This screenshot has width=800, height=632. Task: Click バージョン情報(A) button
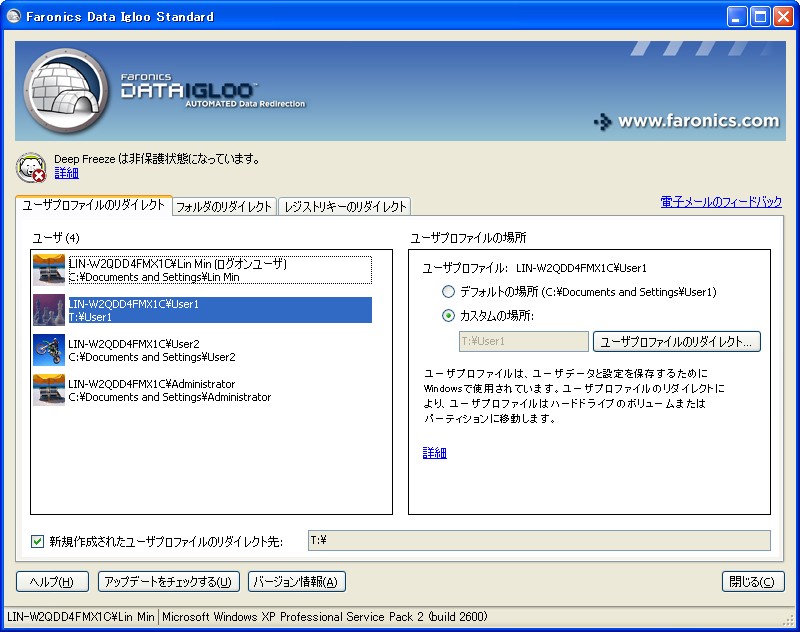pyautogui.click(x=296, y=582)
